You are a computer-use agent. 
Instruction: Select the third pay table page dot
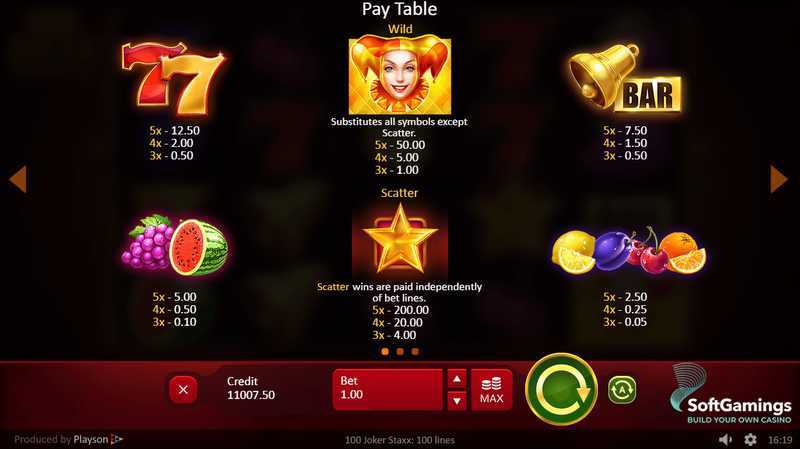tap(415, 351)
